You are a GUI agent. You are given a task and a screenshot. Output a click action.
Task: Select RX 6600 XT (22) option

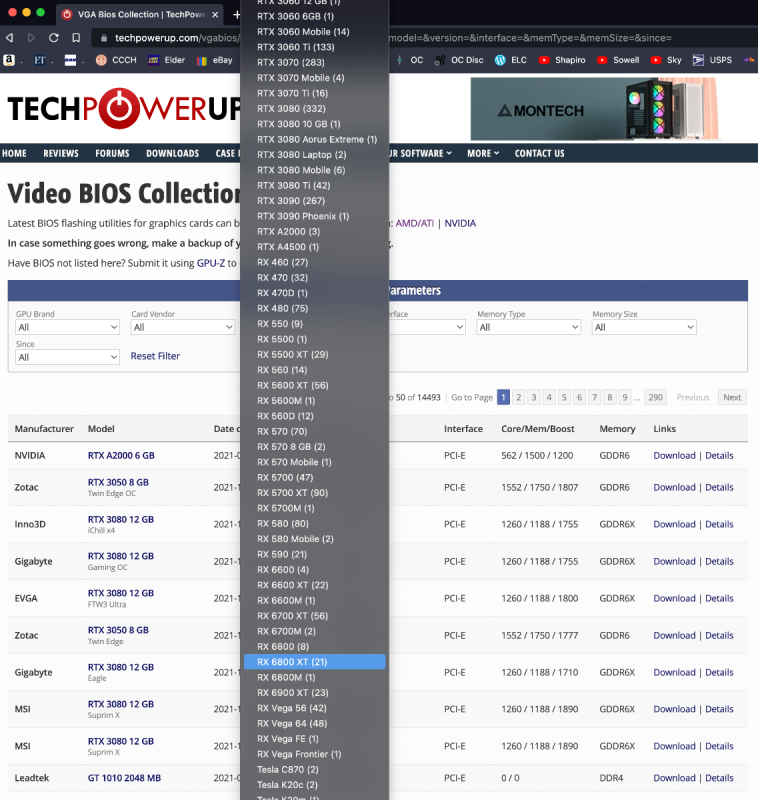(315, 585)
